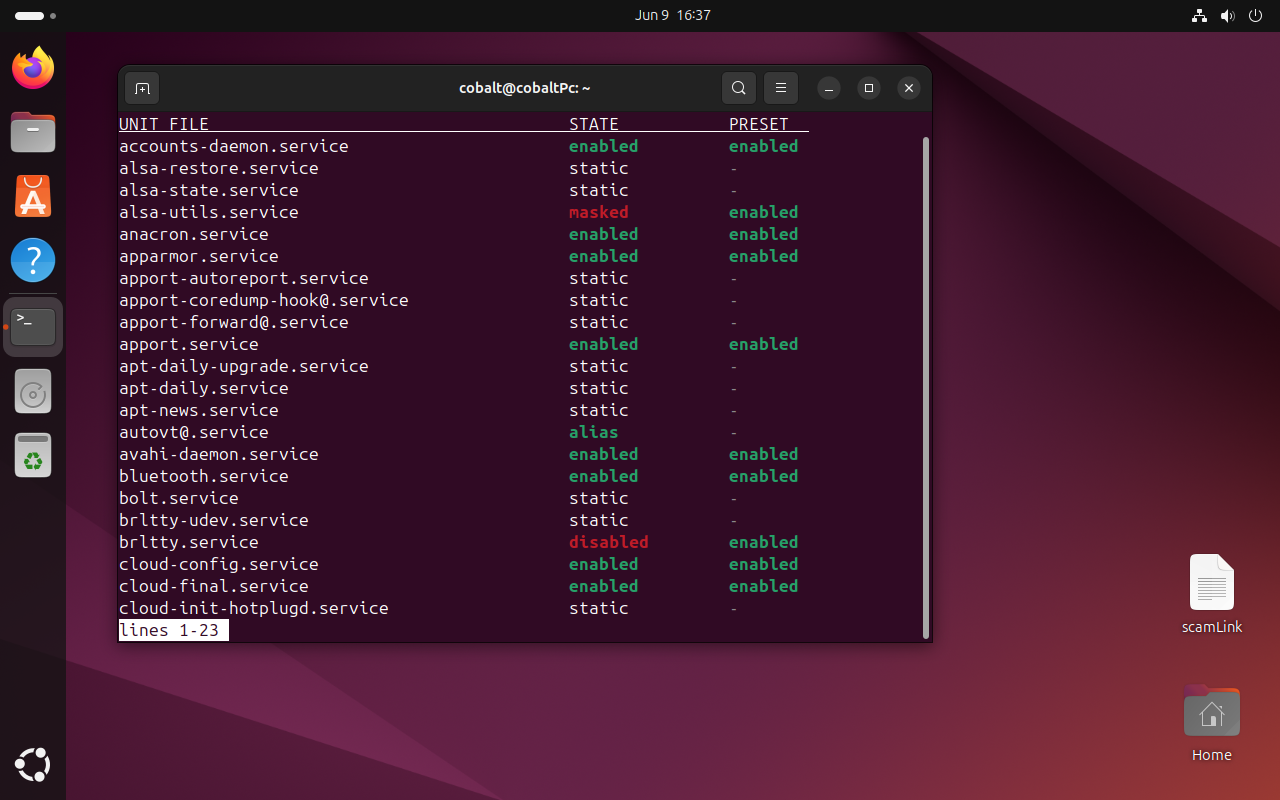Open the Trash from the dock

click(33, 456)
